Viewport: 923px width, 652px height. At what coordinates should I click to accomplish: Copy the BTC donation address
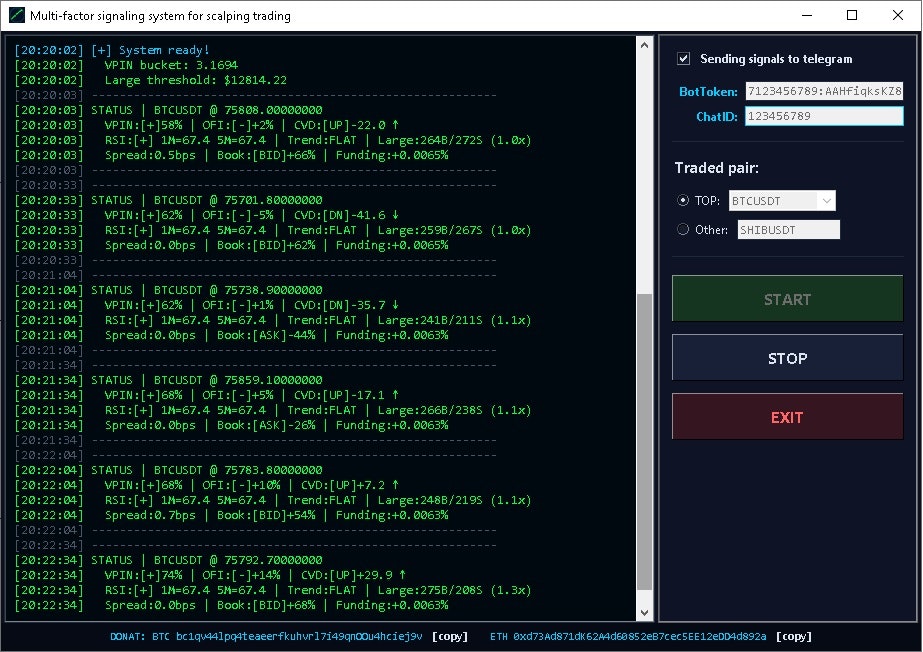pos(450,636)
